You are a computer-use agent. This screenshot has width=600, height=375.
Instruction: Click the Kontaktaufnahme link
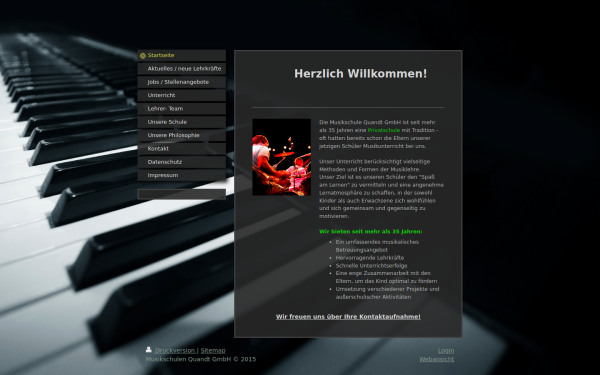coord(348,317)
